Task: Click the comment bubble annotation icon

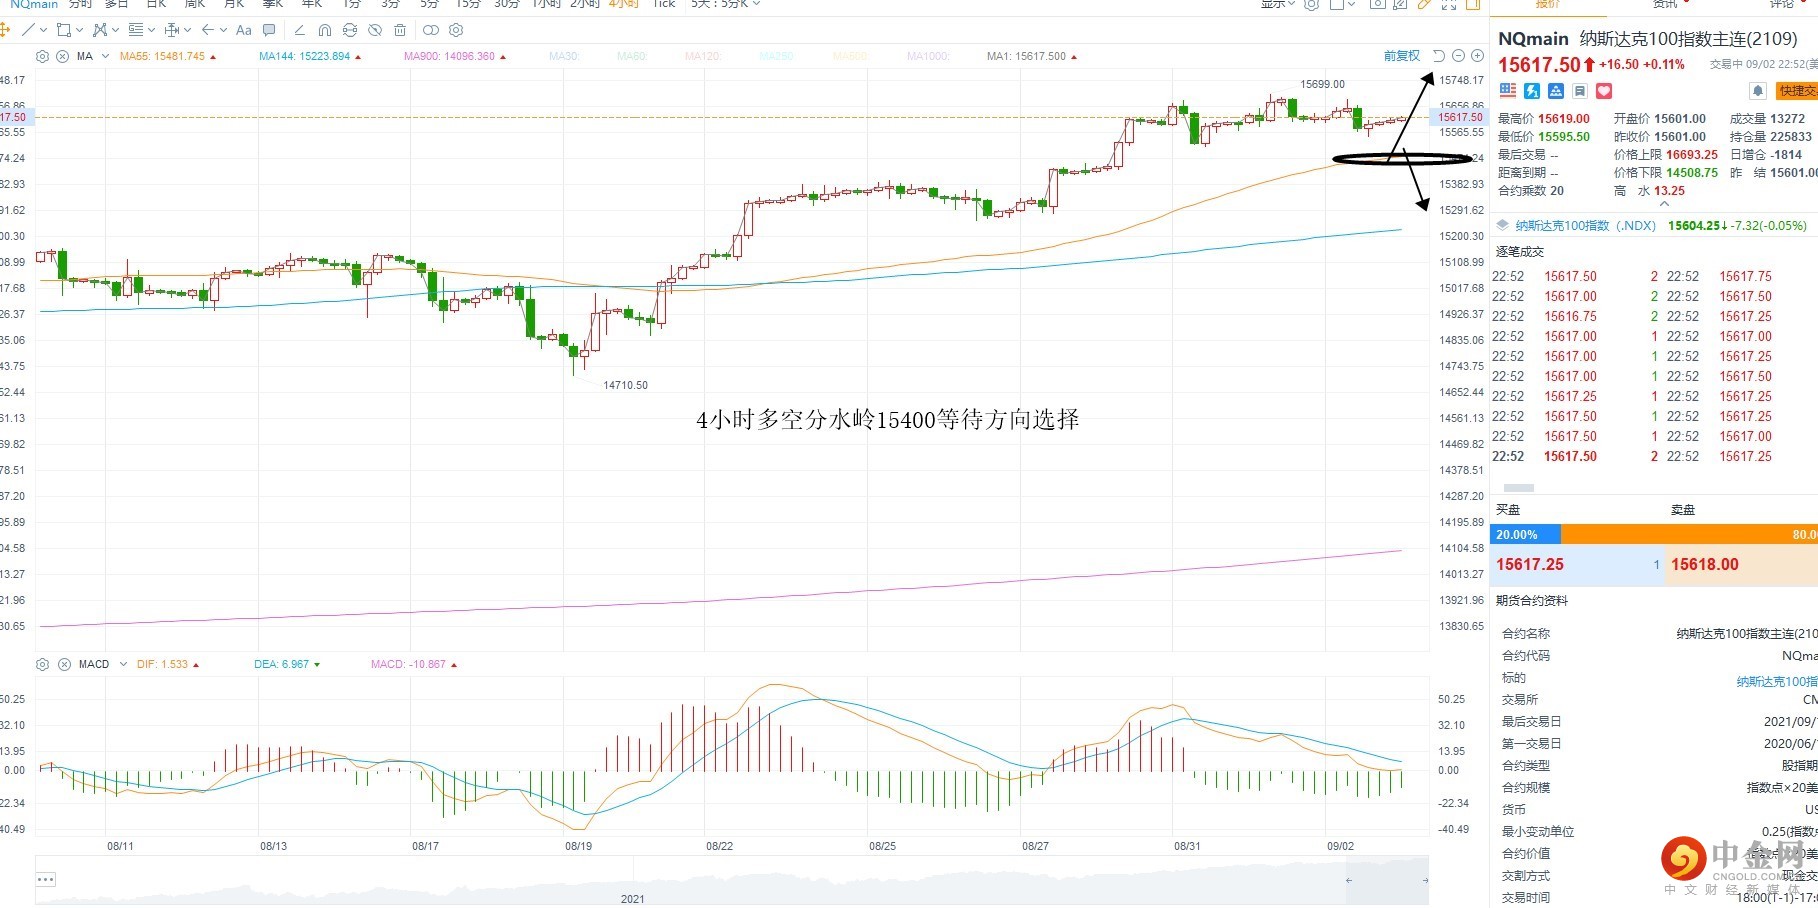Action: [x=269, y=30]
